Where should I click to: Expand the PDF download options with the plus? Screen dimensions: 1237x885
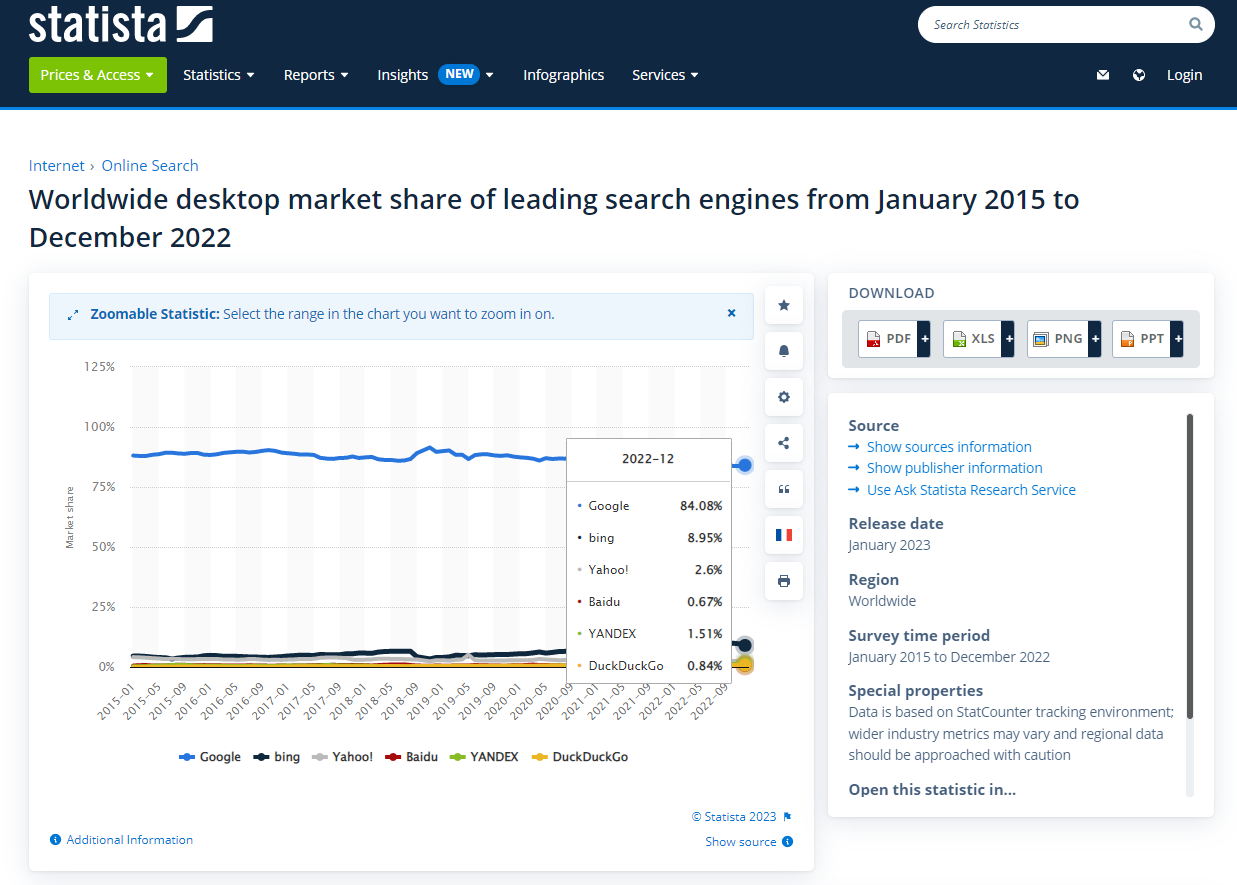[x=924, y=339]
